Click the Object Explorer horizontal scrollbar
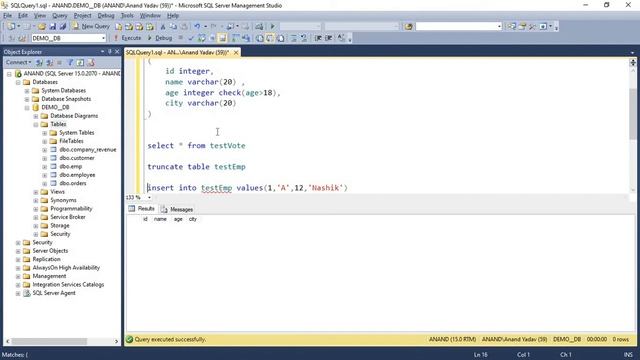The width and height of the screenshot is (640, 360). click(49, 341)
